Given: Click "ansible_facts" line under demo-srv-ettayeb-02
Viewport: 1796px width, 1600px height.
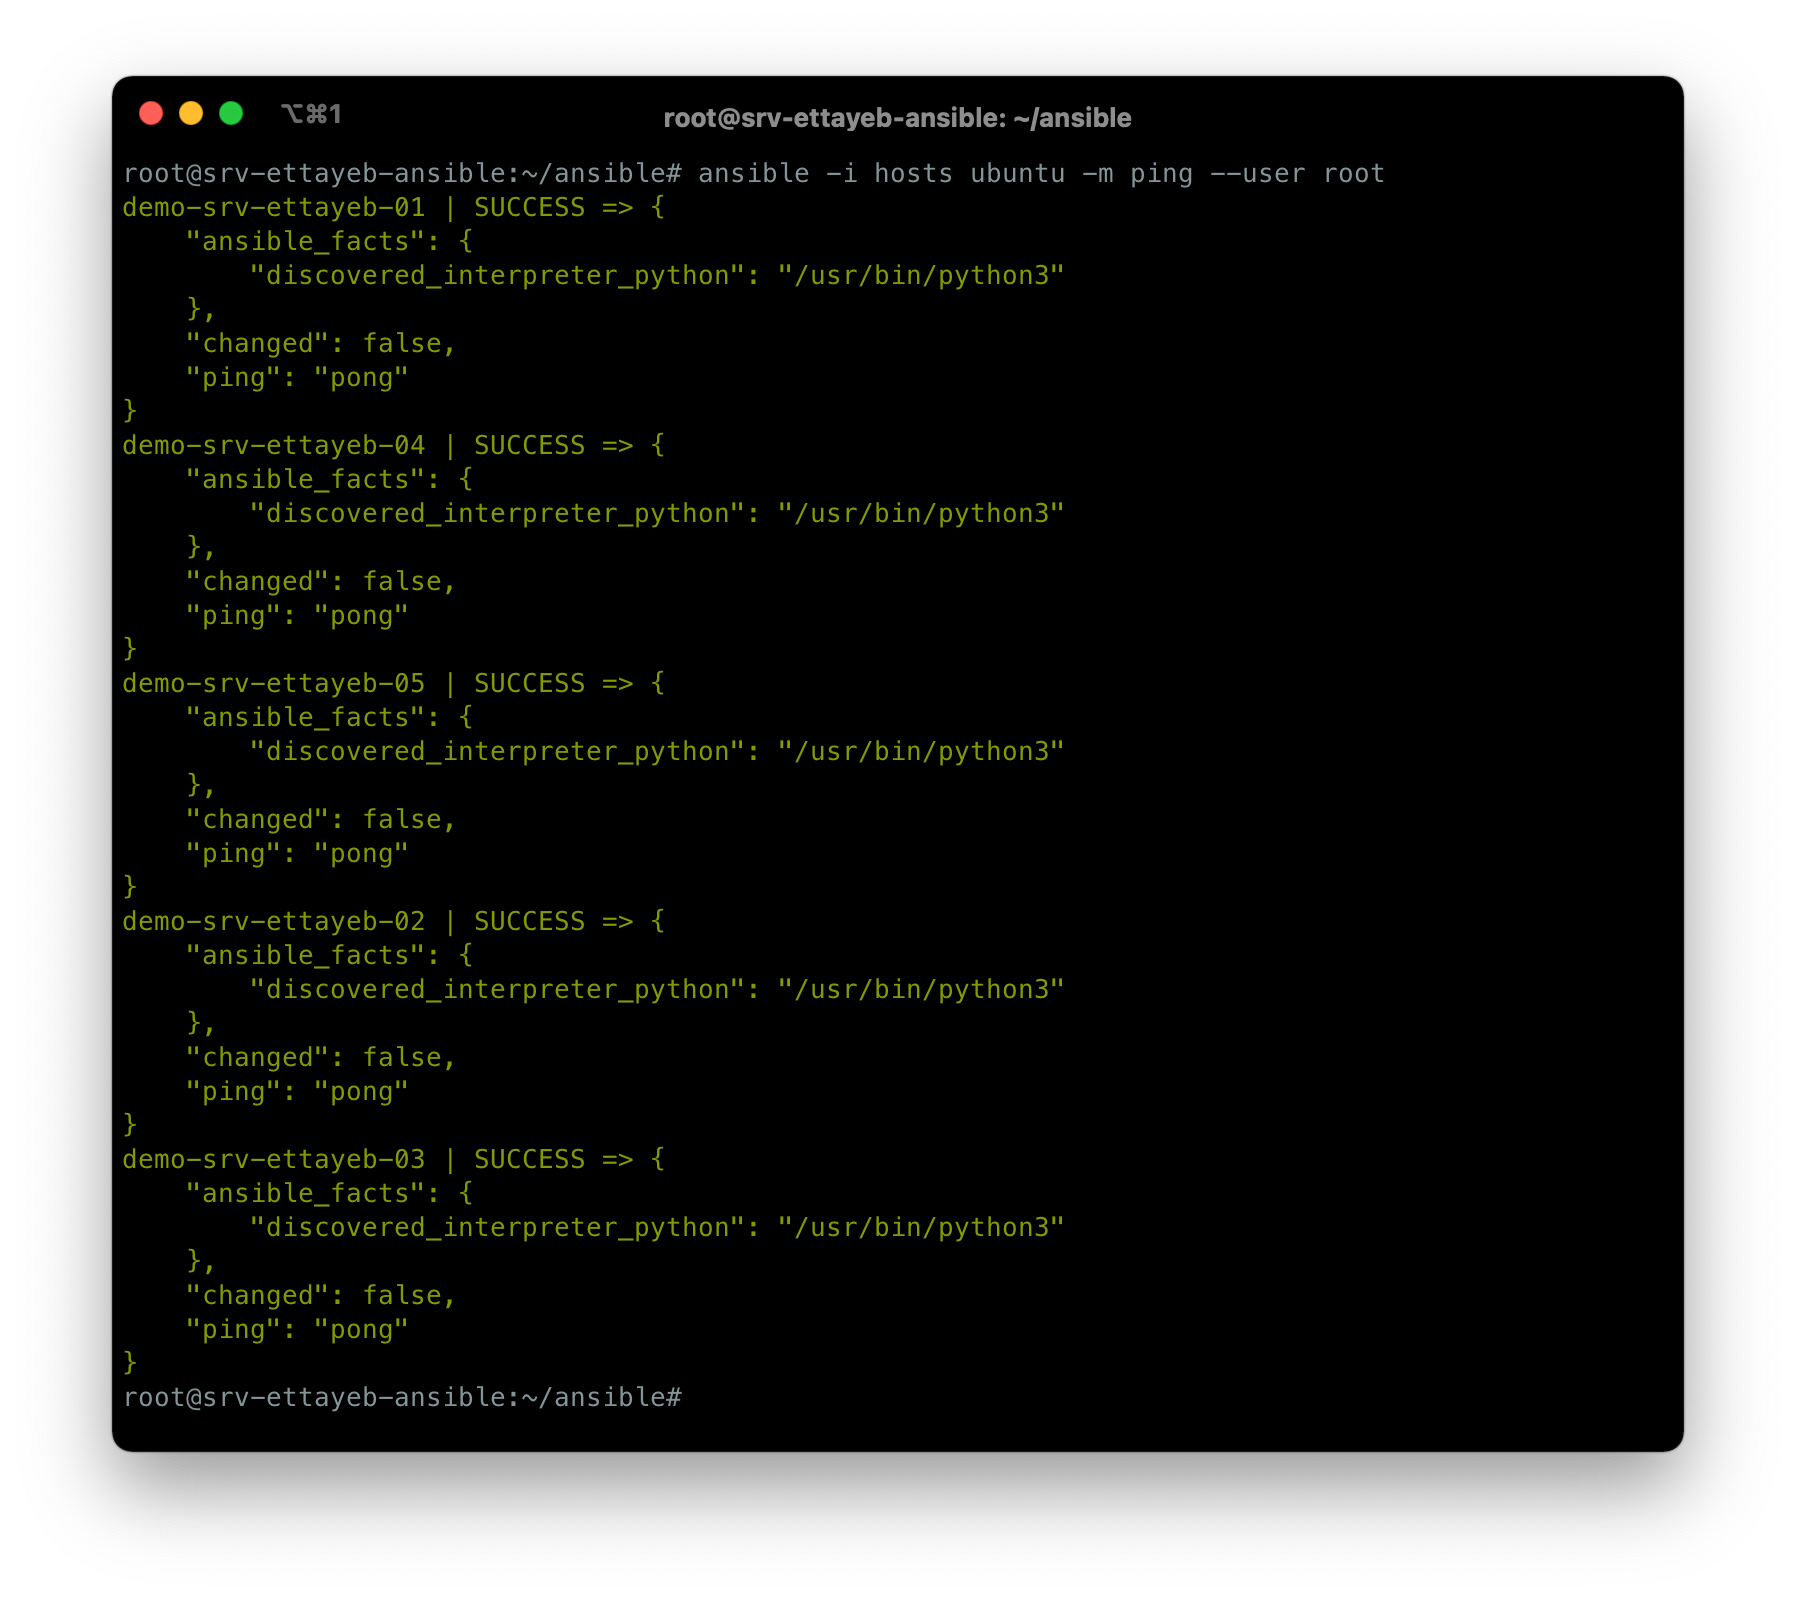Looking at the screenshot, I should coord(329,956).
